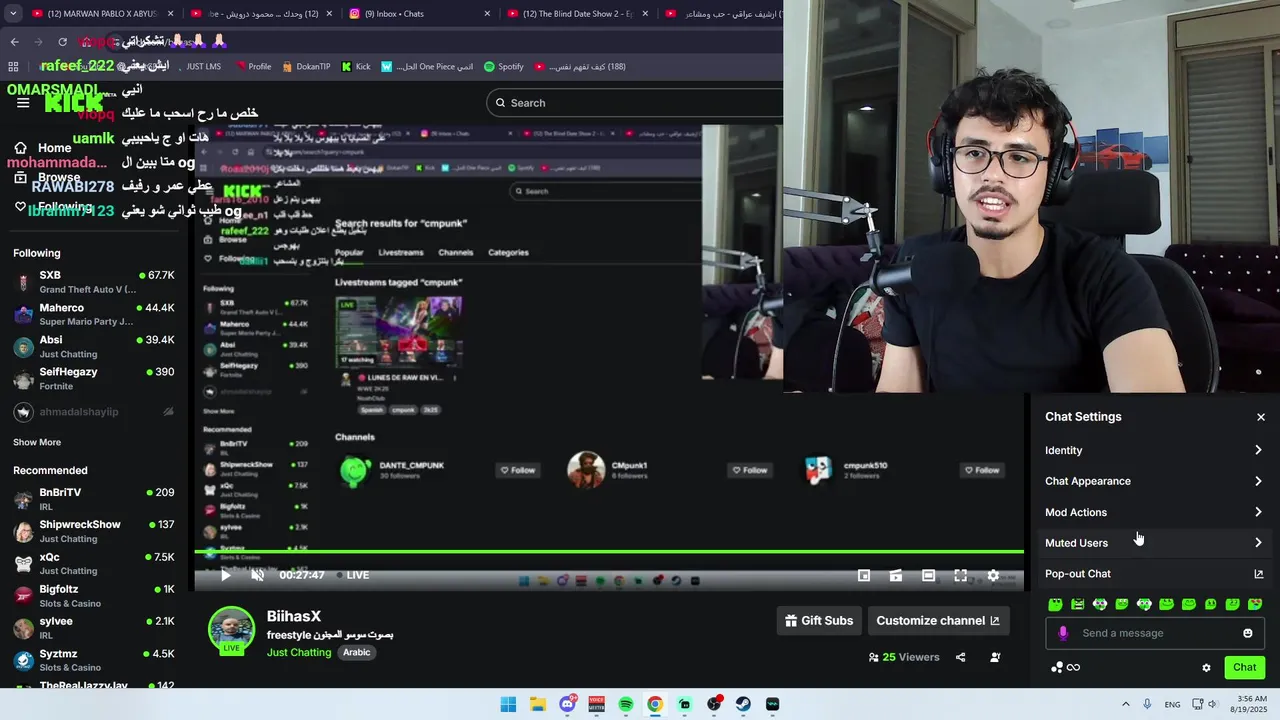Screen dimensions: 1280x720
Task: Click the Arabic language tag
Action: pos(357,652)
